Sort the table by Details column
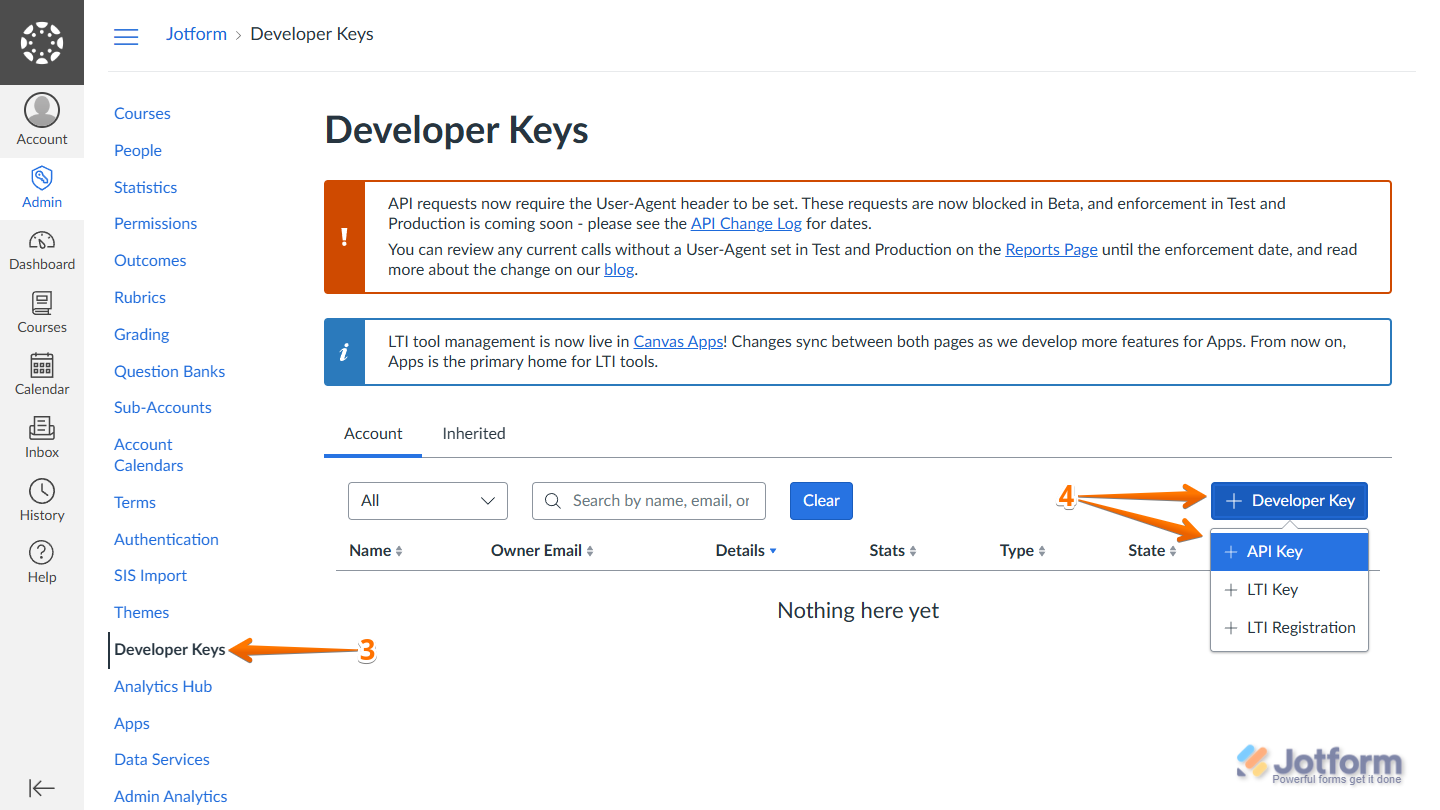This screenshot has width=1440, height=810. (746, 551)
